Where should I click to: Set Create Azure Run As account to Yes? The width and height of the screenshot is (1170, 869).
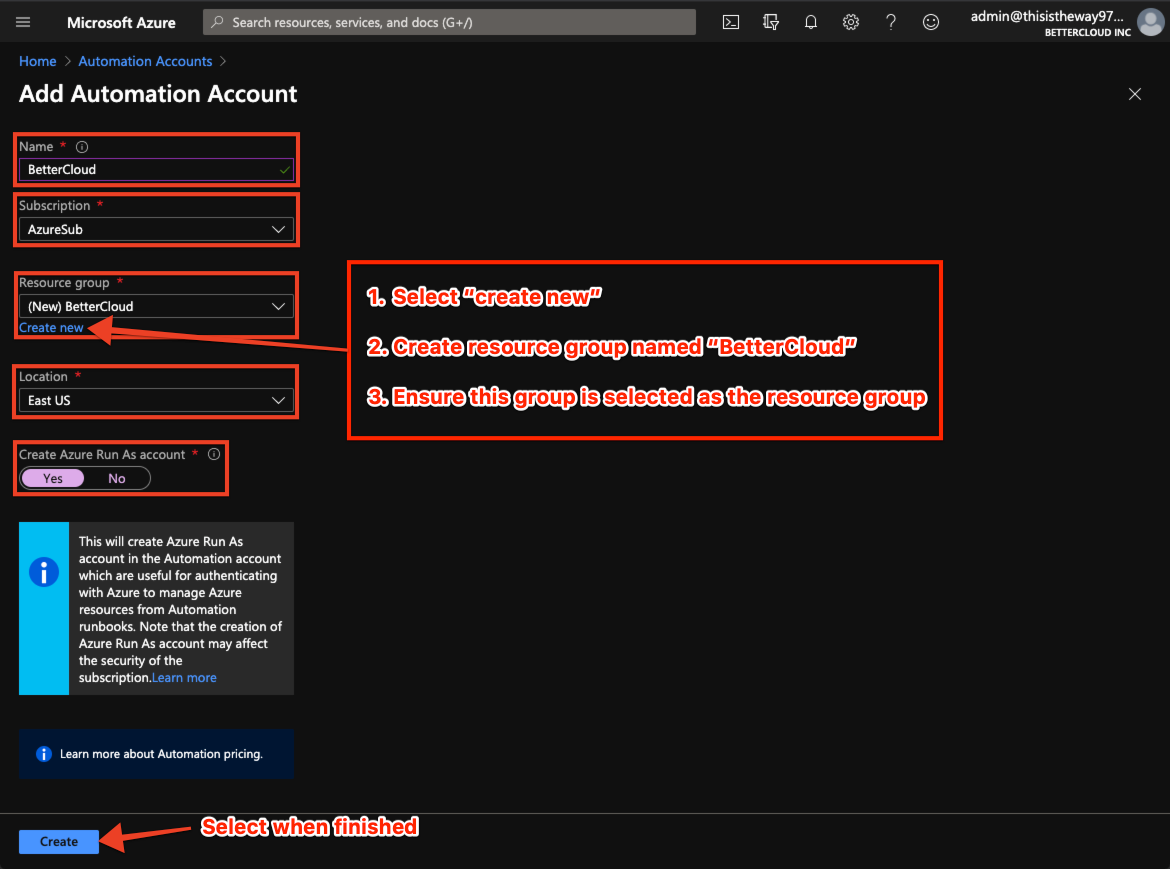pos(51,478)
